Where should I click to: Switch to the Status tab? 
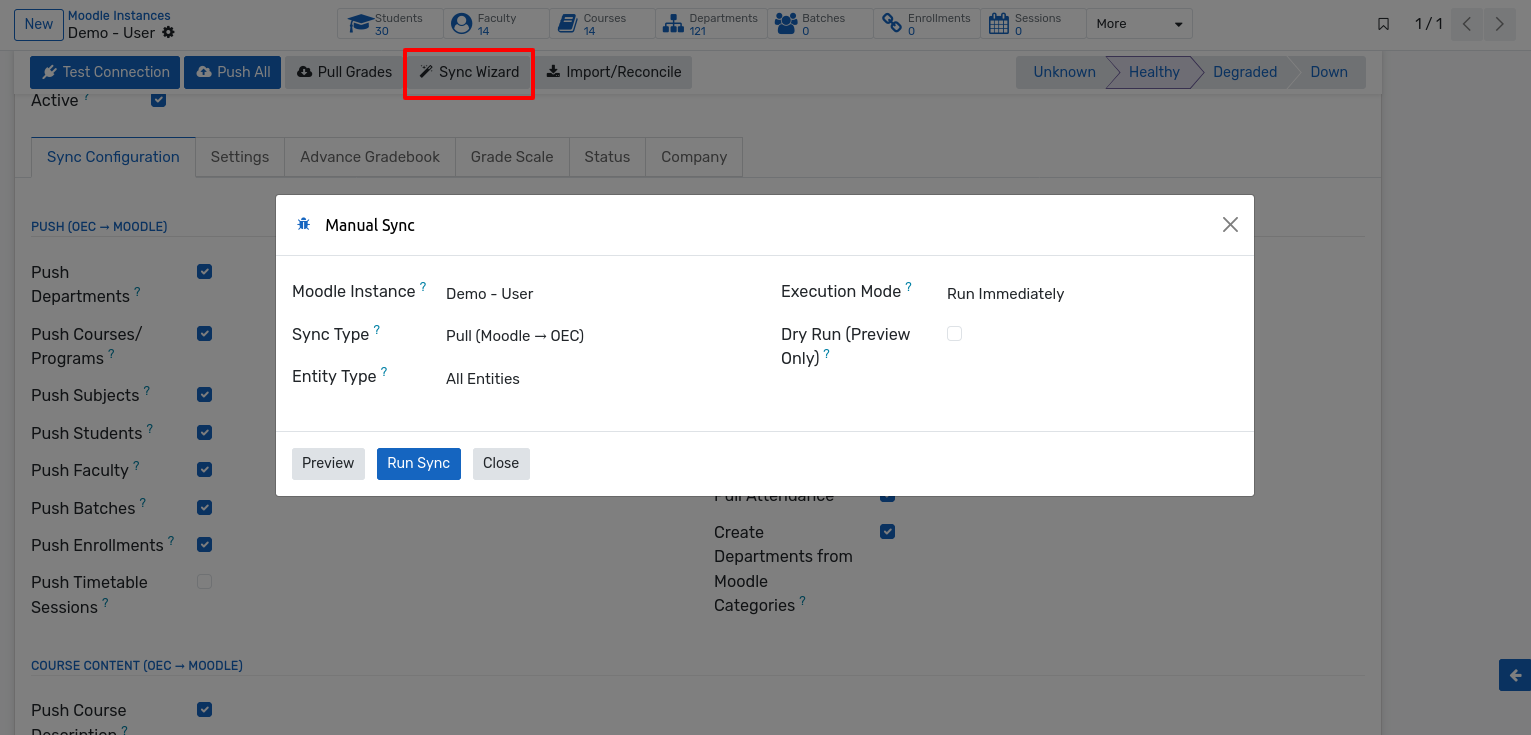(607, 157)
